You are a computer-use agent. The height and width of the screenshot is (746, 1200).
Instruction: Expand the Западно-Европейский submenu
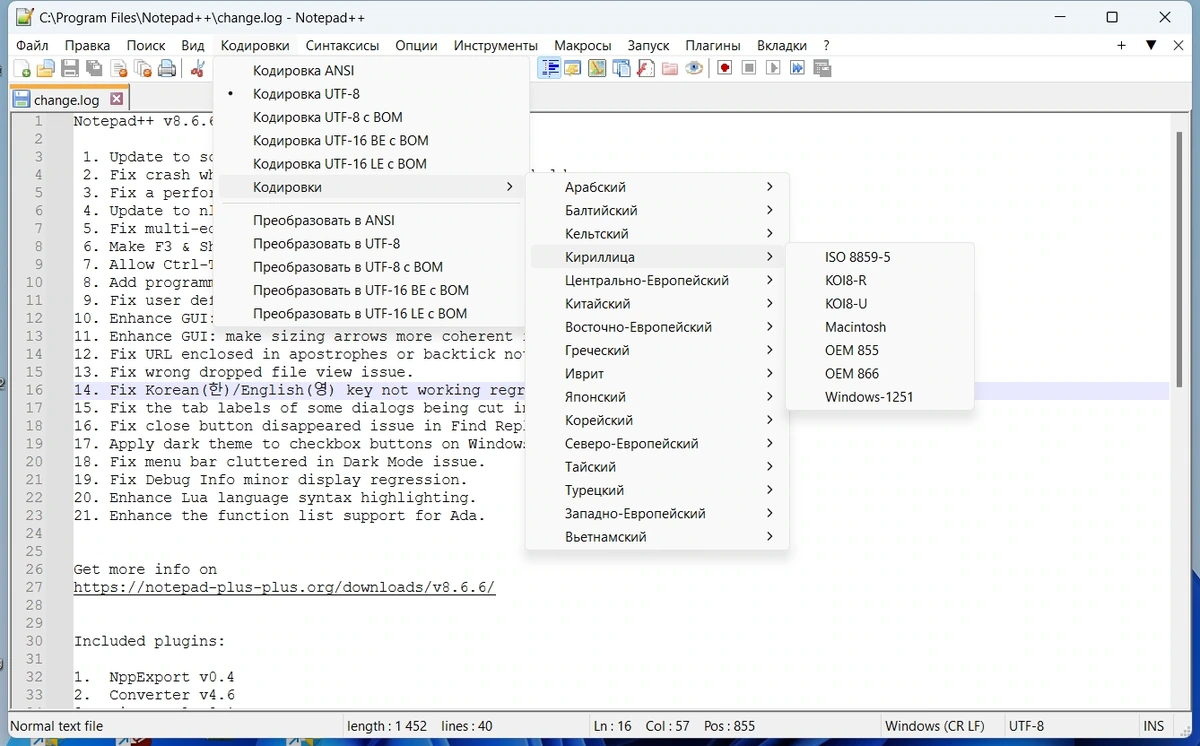pyautogui.click(x=658, y=514)
